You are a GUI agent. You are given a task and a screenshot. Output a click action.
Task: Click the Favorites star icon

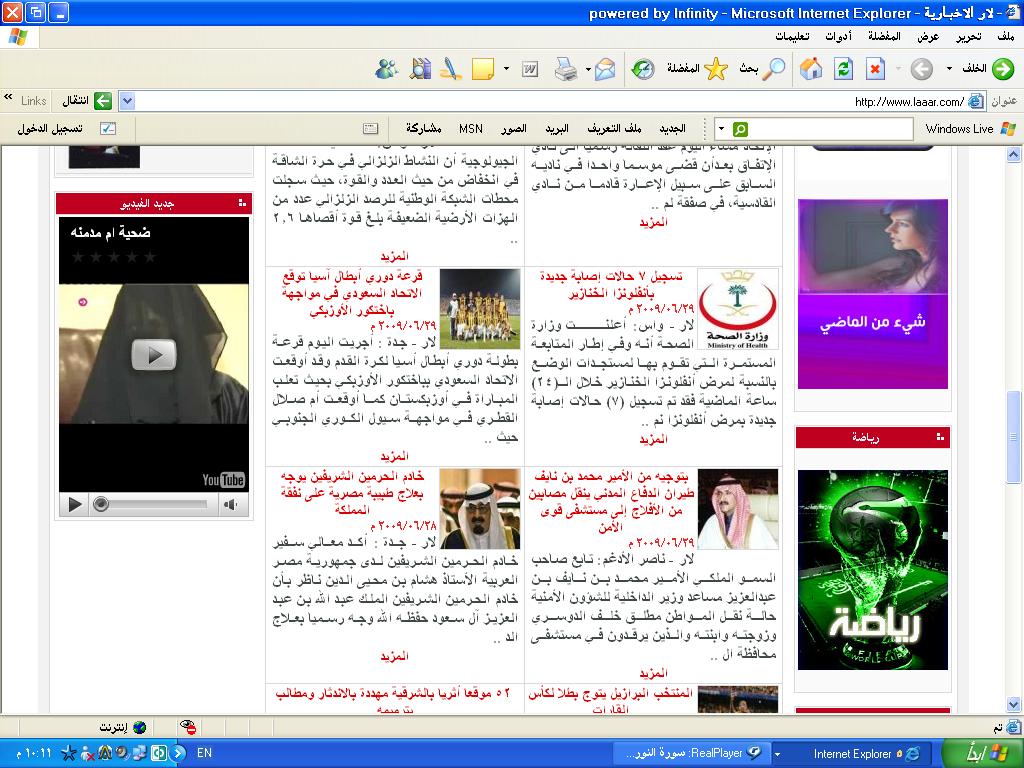[716, 69]
